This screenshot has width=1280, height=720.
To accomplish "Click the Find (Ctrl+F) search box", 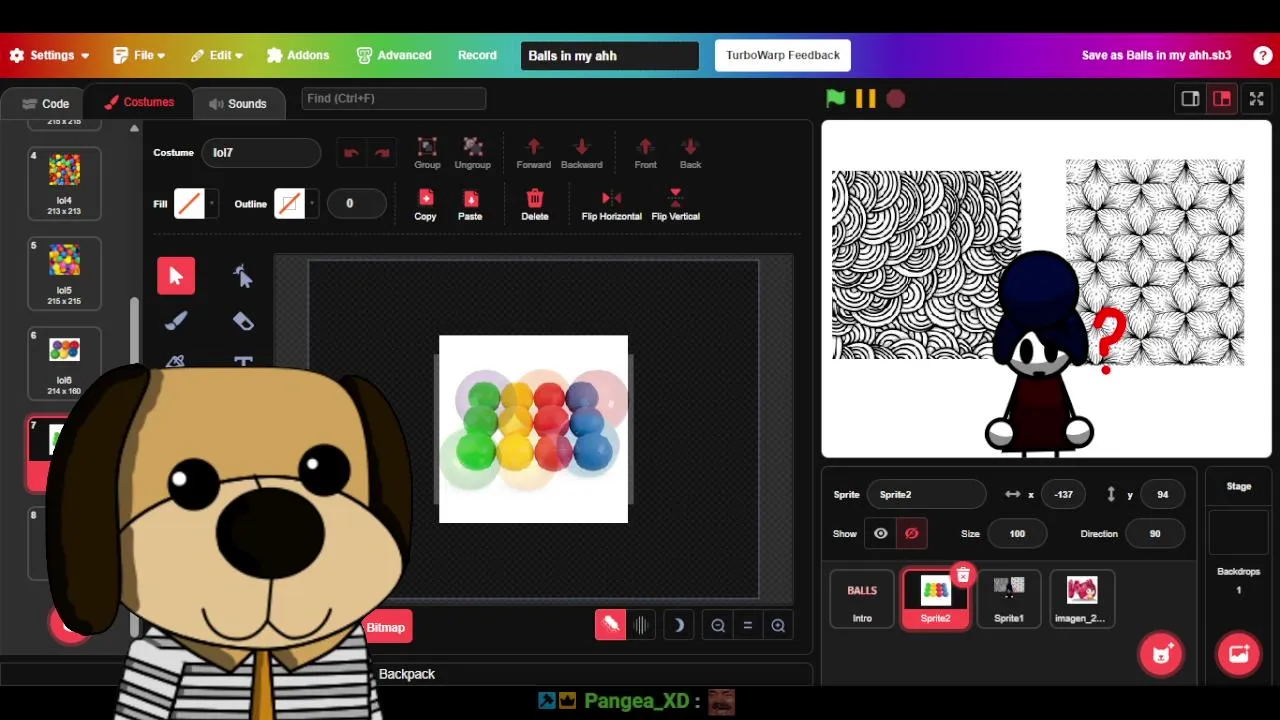I will [394, 98].
